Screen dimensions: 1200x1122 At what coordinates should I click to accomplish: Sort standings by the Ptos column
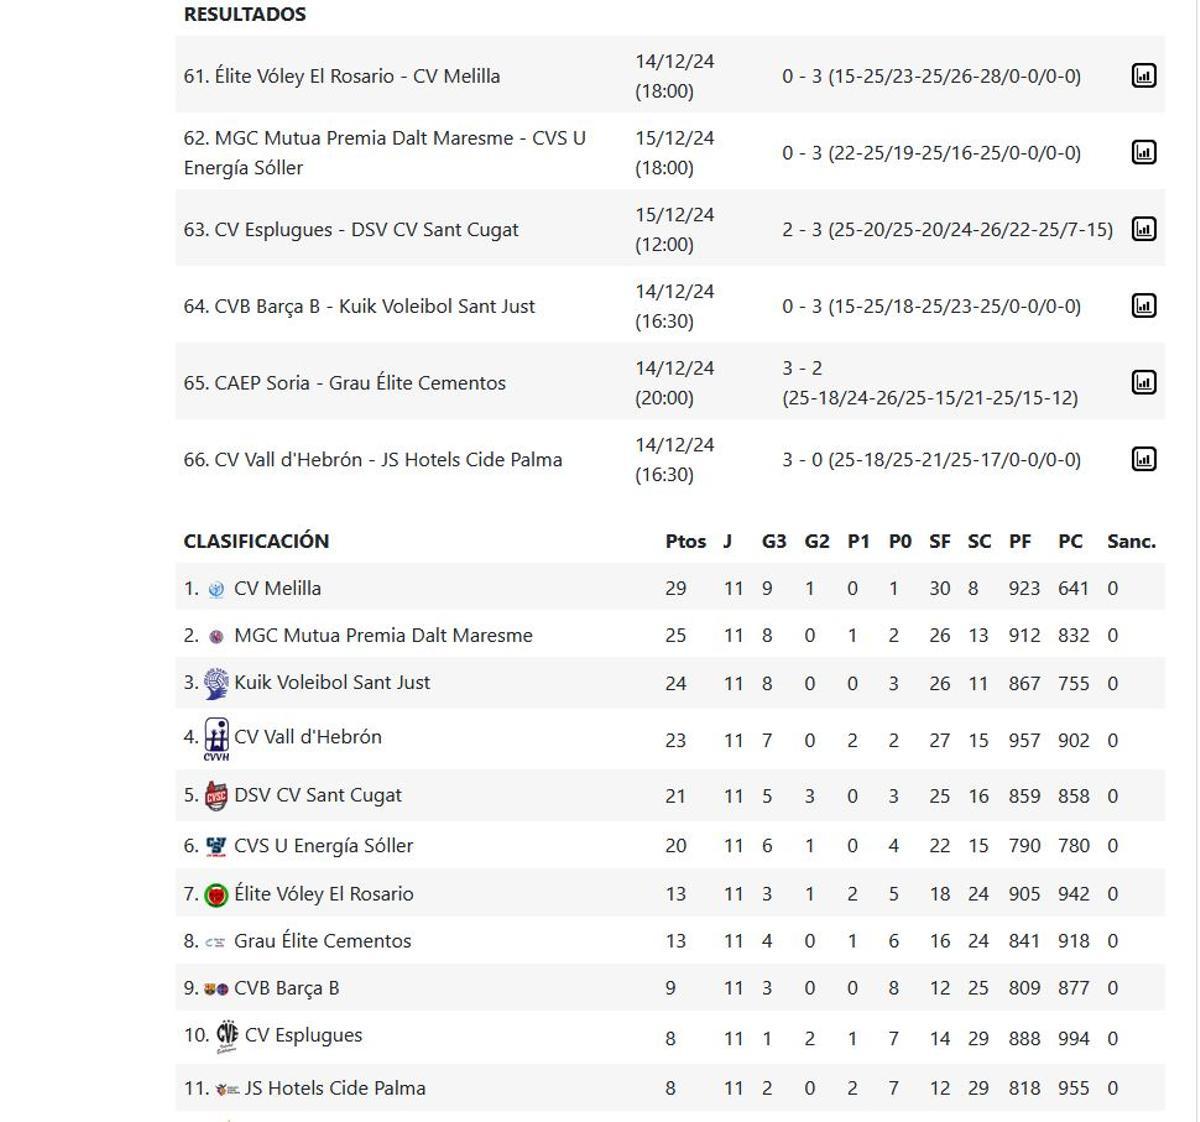(x=684, y=541)
